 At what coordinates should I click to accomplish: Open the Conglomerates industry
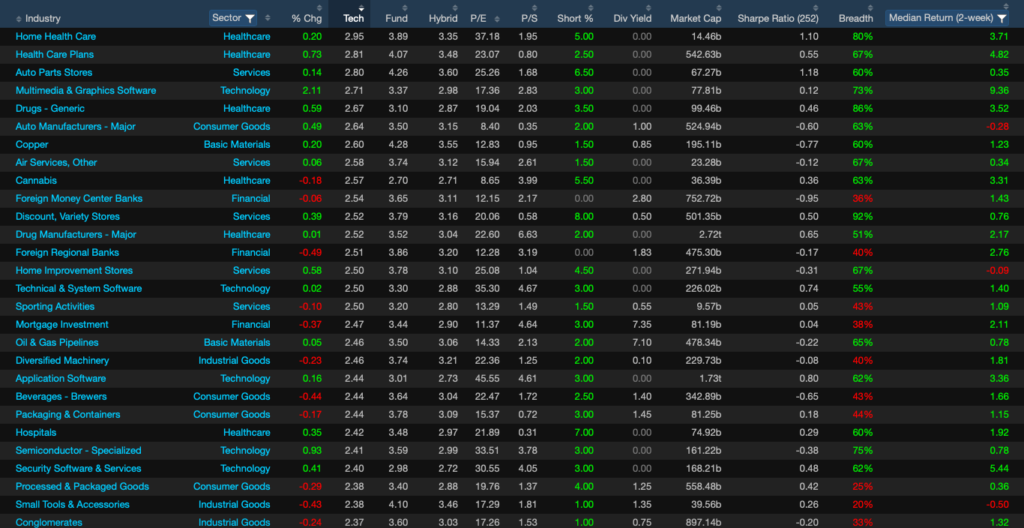coord(49,522)
